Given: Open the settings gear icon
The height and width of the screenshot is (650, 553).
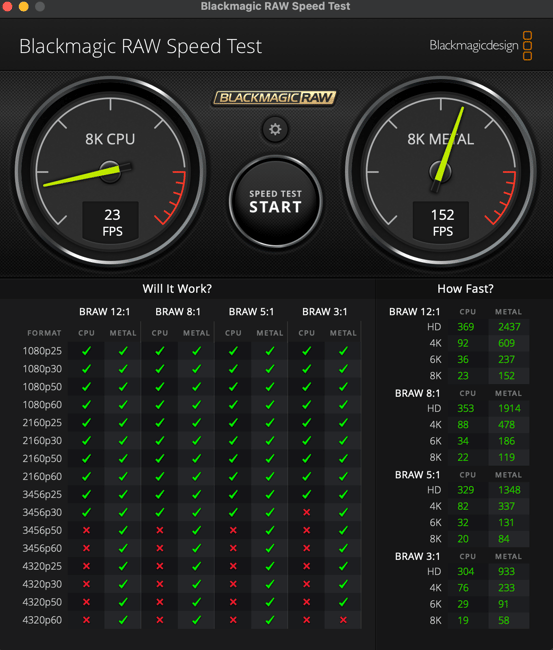Looking at the screenshot, I should pos(275,129).
